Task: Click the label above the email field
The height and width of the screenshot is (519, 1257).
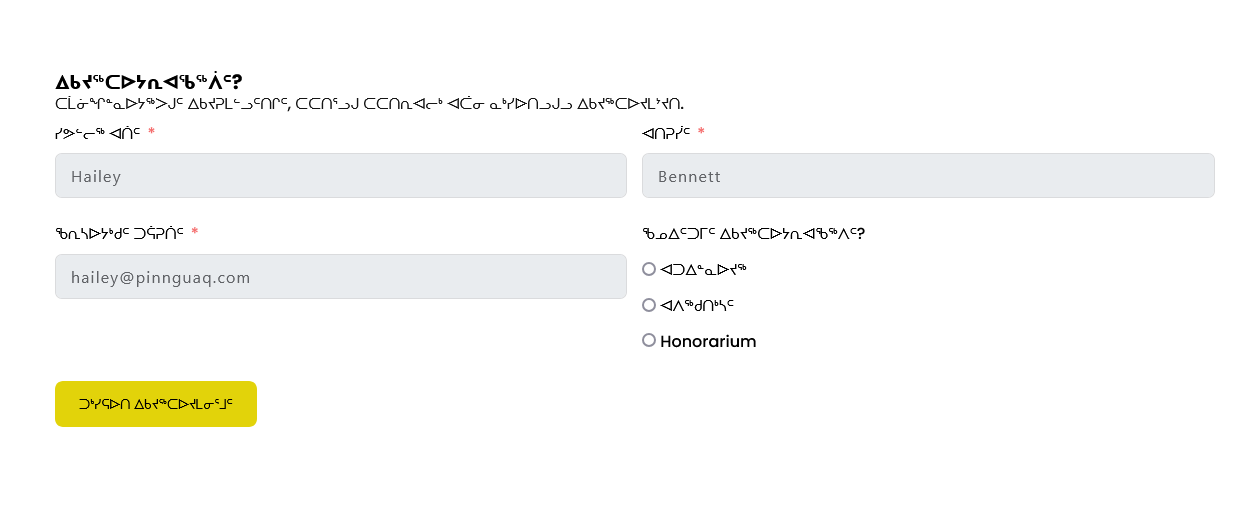Action: pyautogui.click(x=120, y=233)
